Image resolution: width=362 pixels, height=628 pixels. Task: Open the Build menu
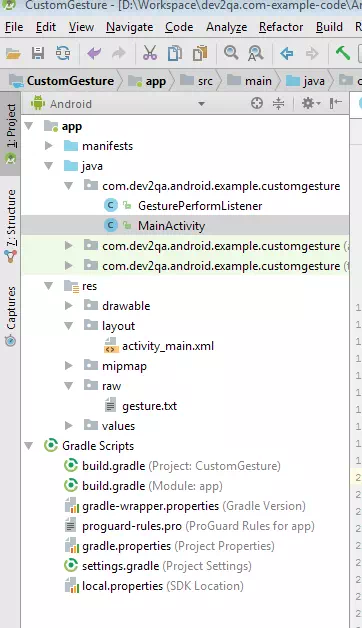coord(329,27)
